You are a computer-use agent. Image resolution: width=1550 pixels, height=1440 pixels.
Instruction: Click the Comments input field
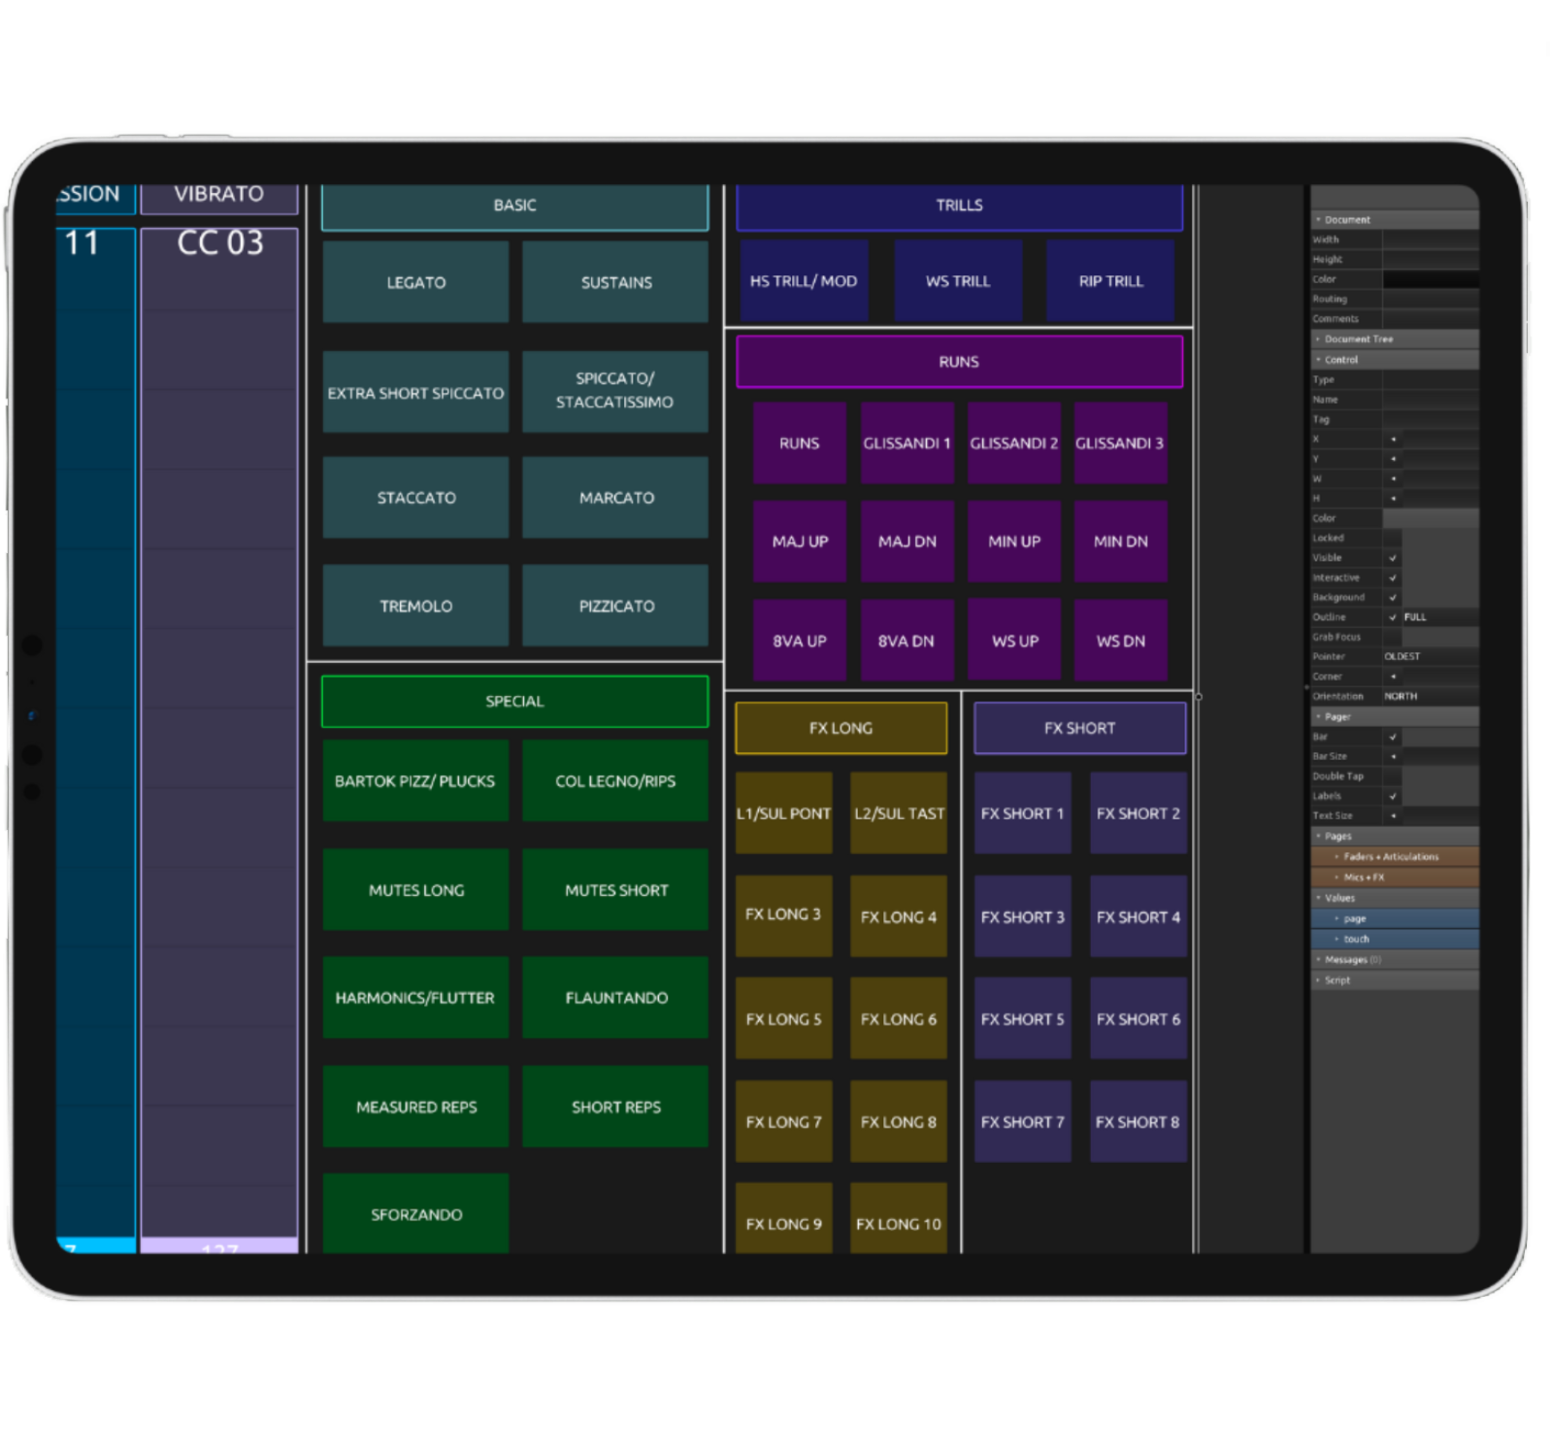pyautogui.click(x=1430, y=319)
